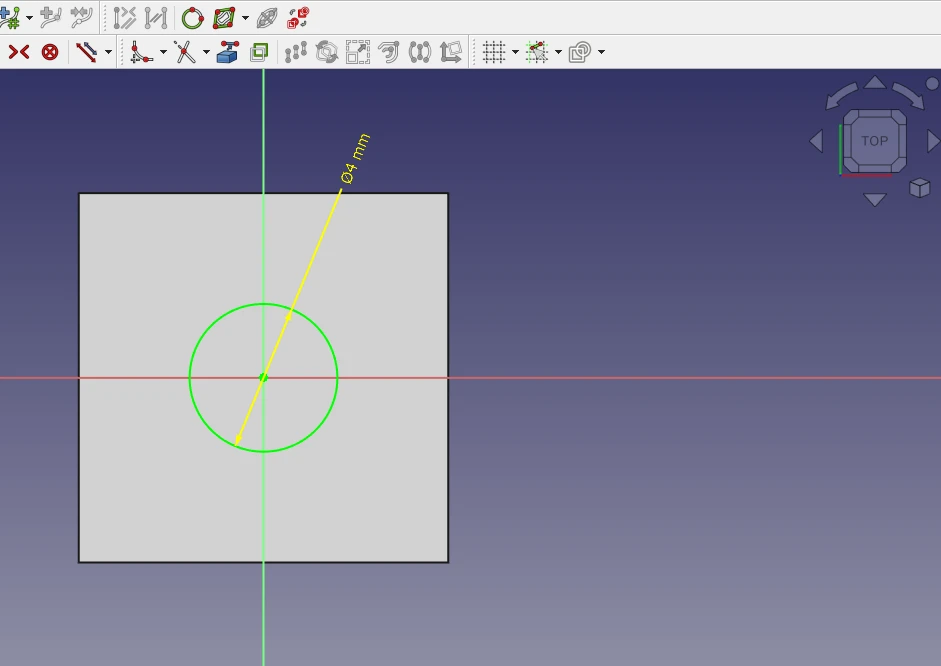This screenshot has width=941, height=666.
Task: Click the symmetry constraint icon
Action: [19, 52]
